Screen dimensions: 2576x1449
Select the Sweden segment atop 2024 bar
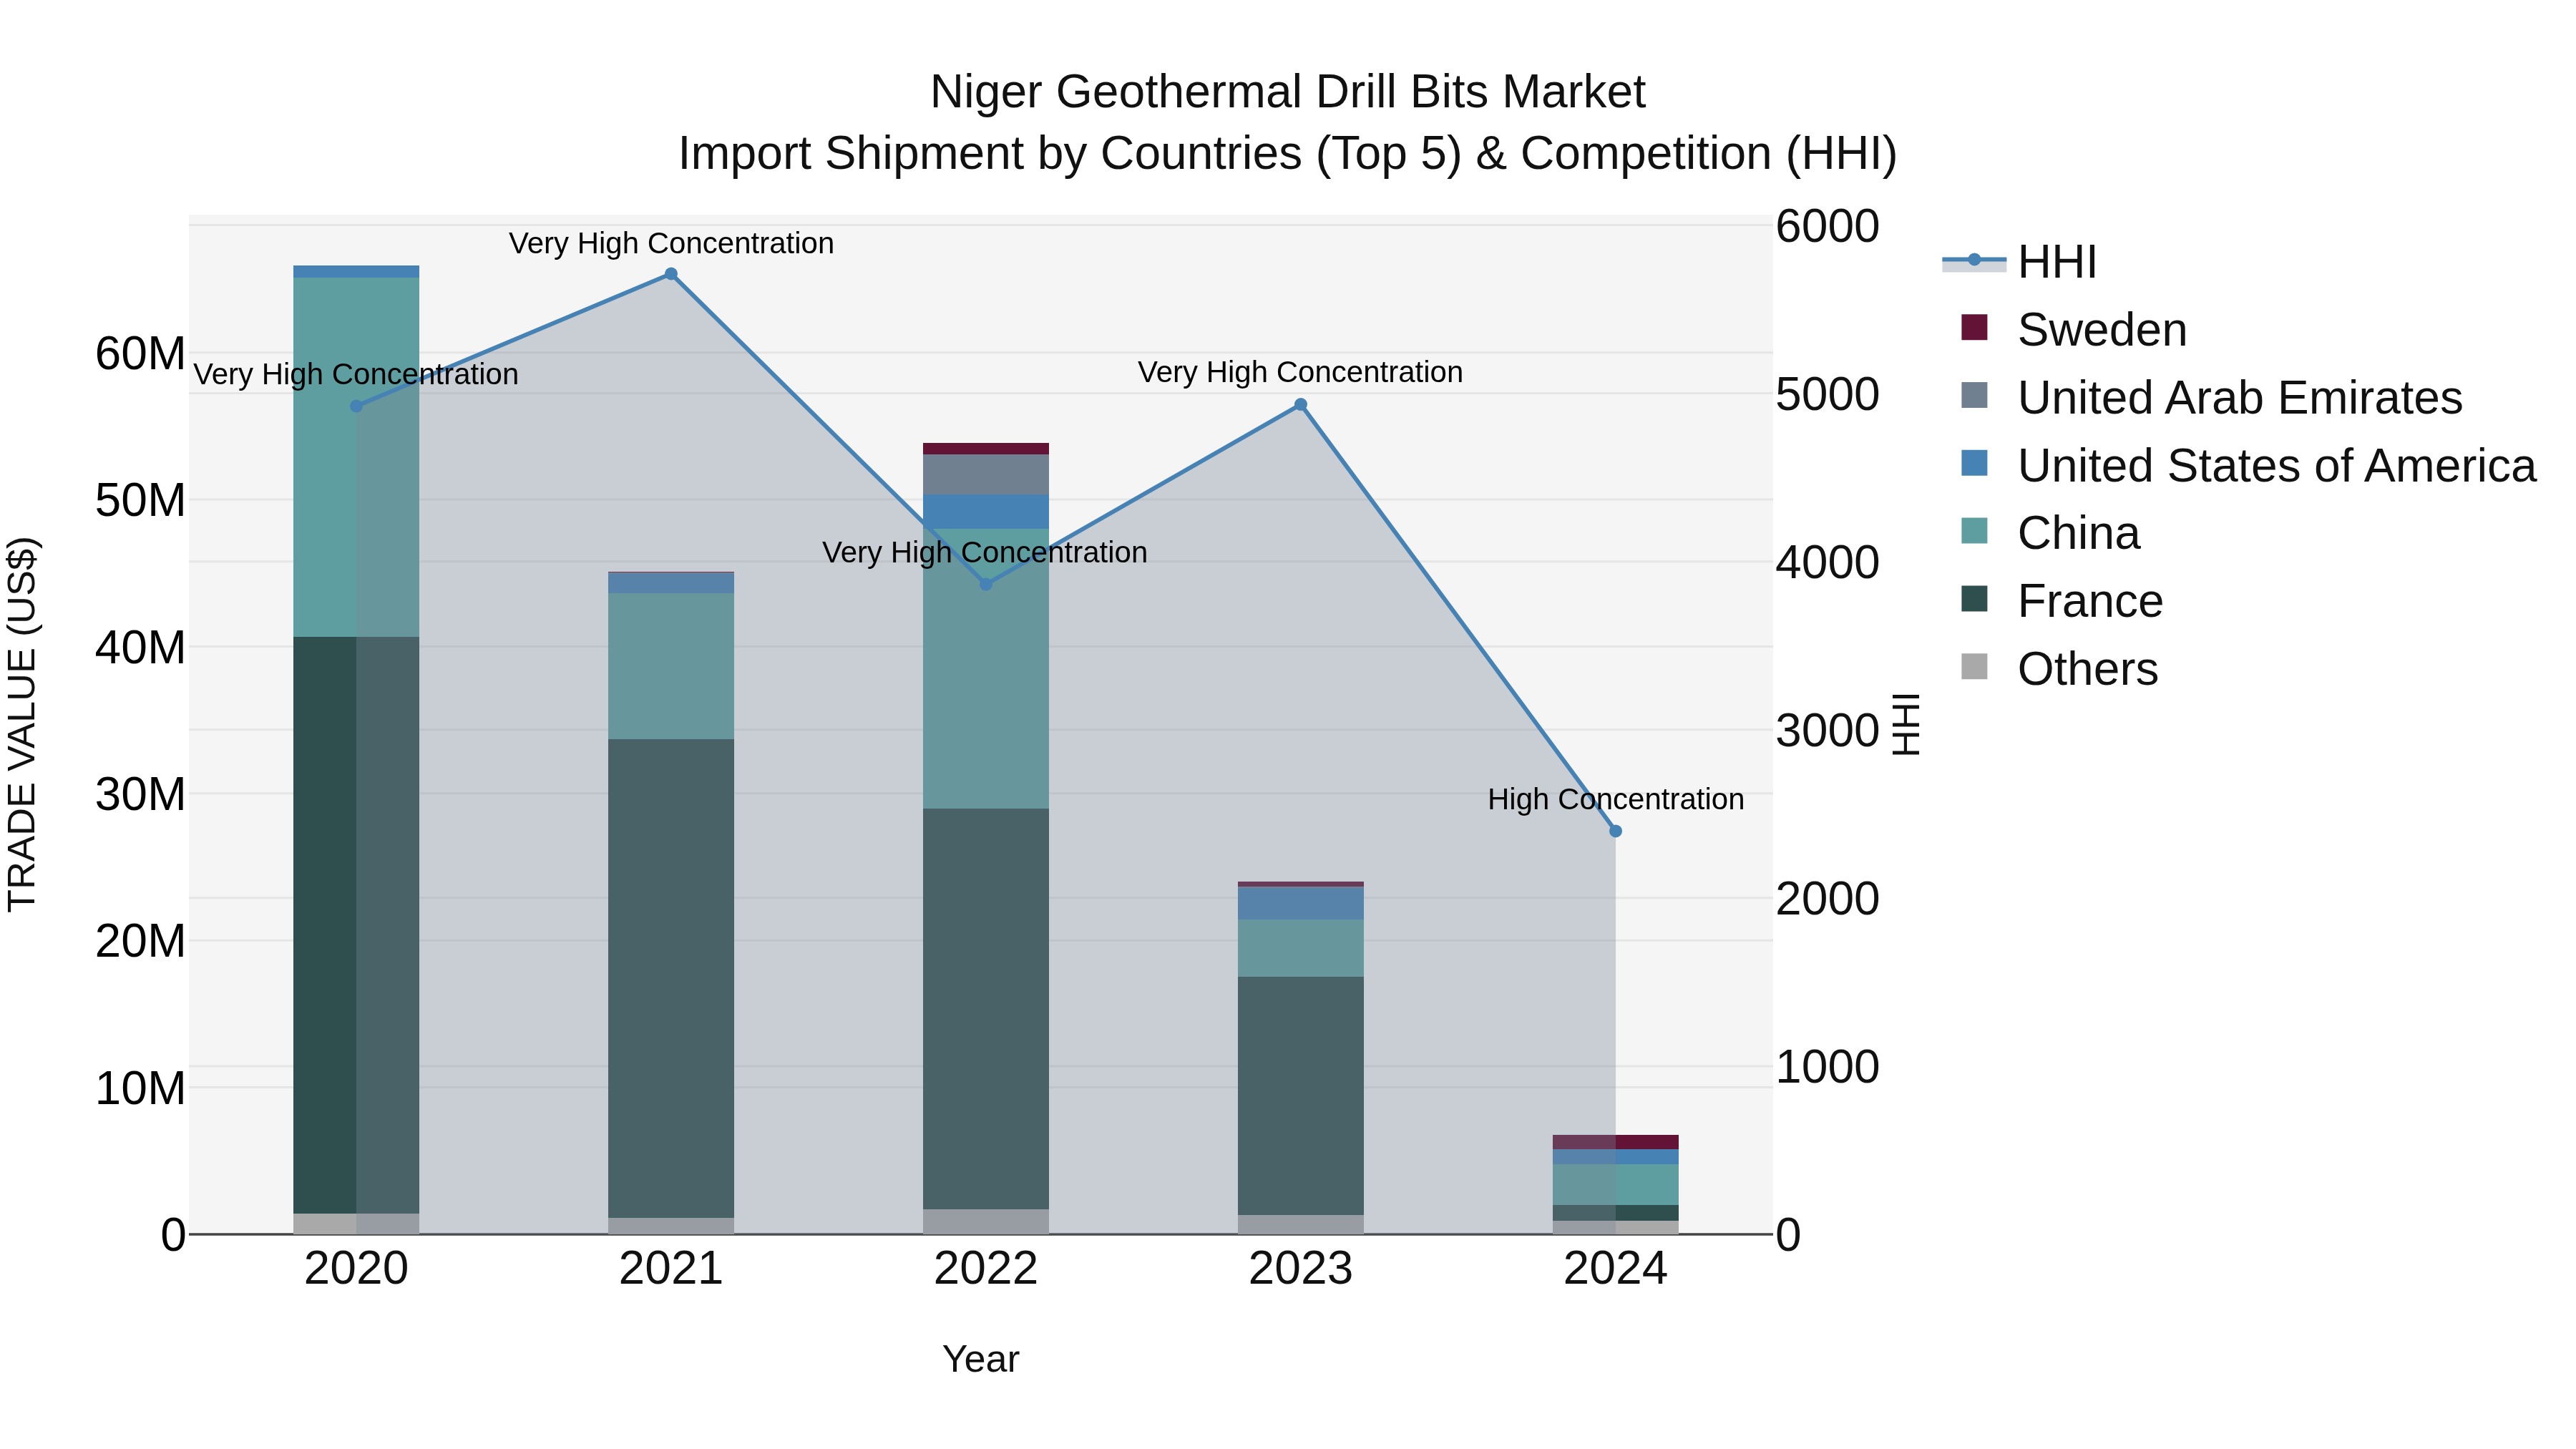point(1615,1142)
